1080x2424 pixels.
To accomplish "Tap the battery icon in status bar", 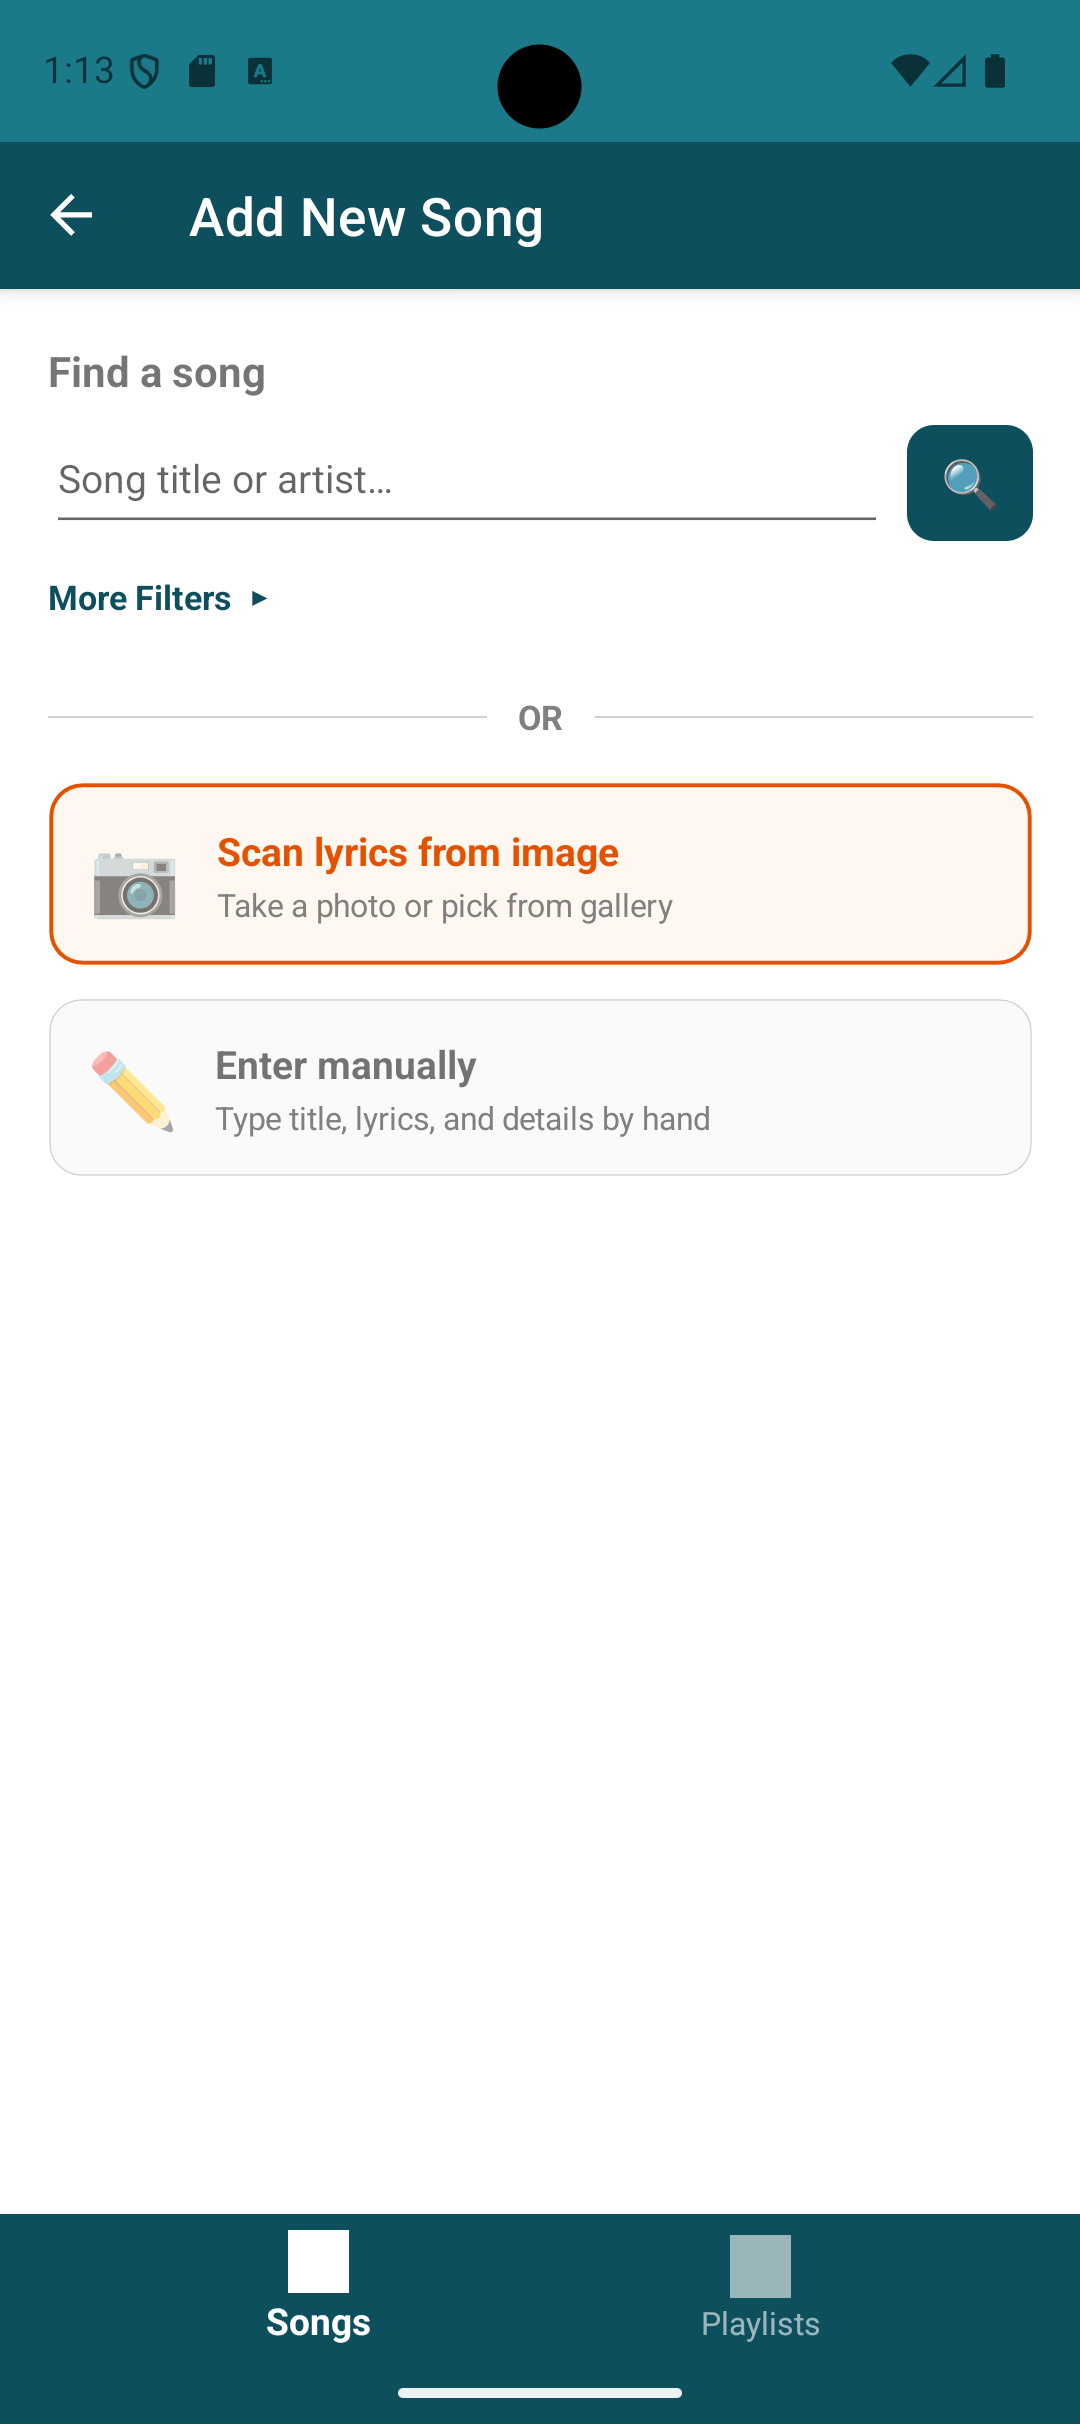I will tap(995, 71).
